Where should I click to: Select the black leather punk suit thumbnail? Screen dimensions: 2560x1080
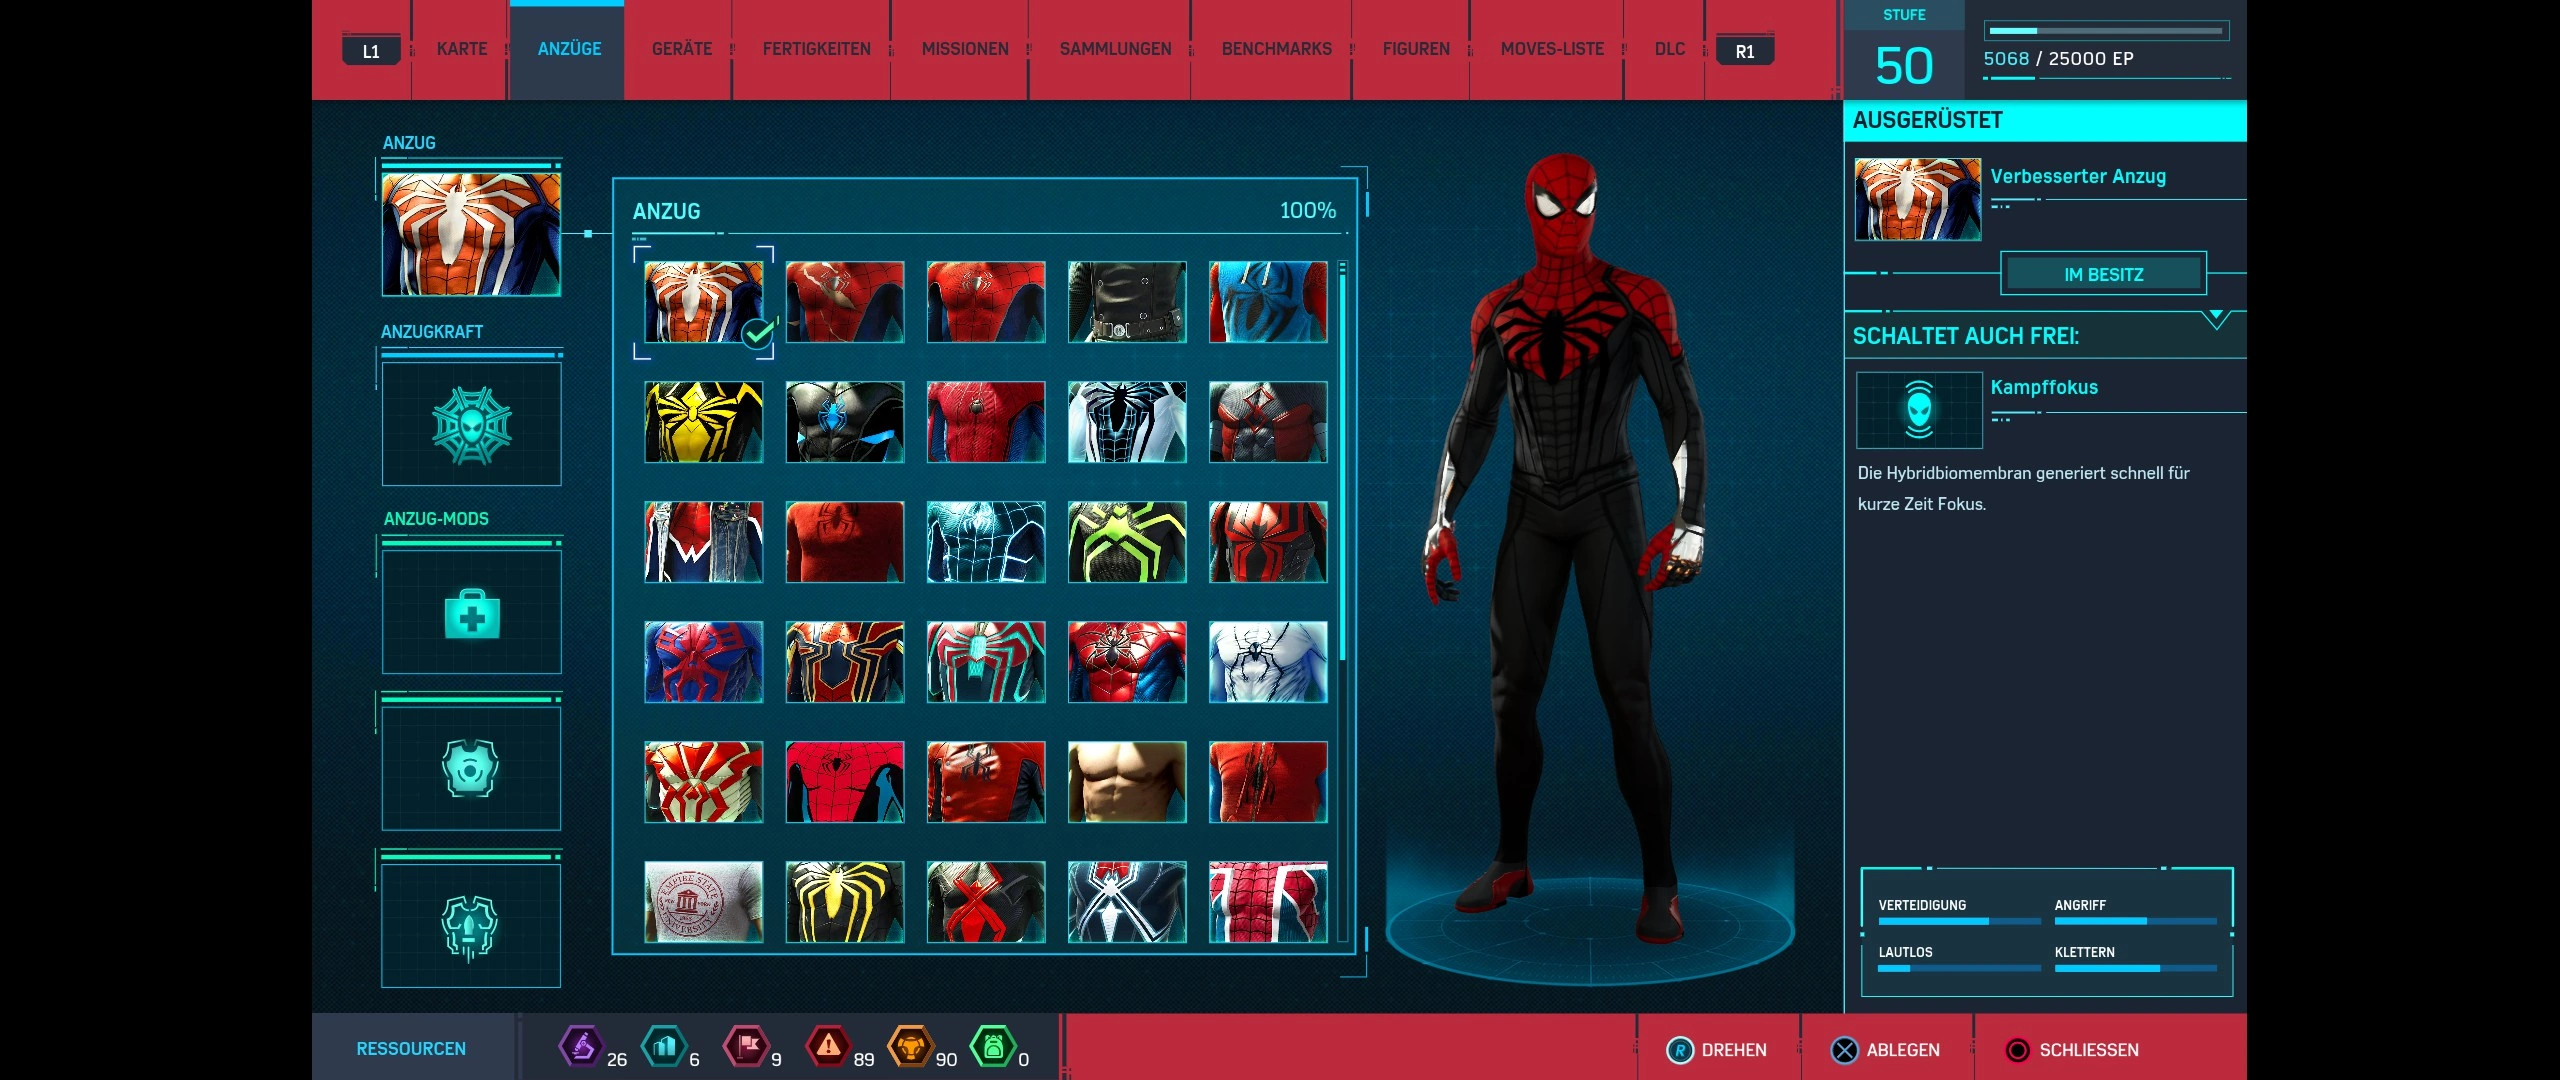[1127, 302]
